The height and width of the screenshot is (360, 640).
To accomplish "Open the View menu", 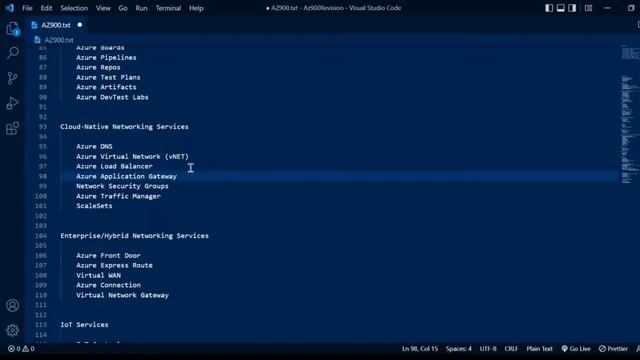I will 103,8.
